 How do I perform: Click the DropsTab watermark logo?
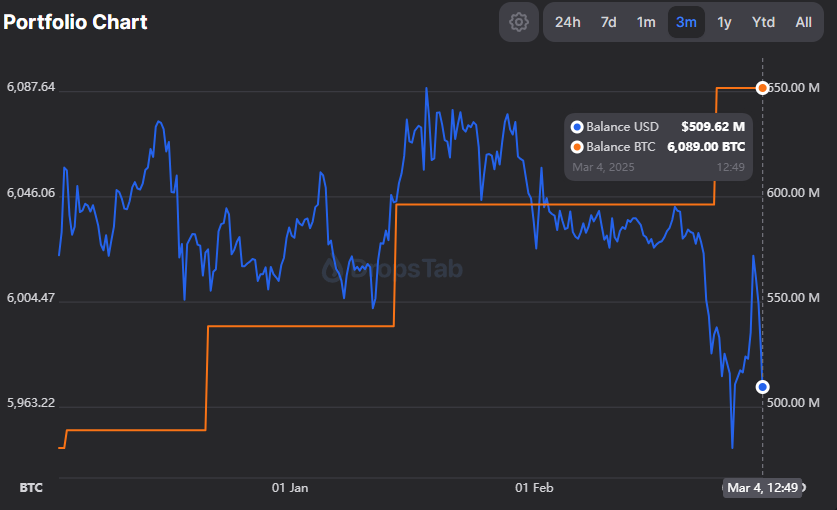click(x=392, y=269)
